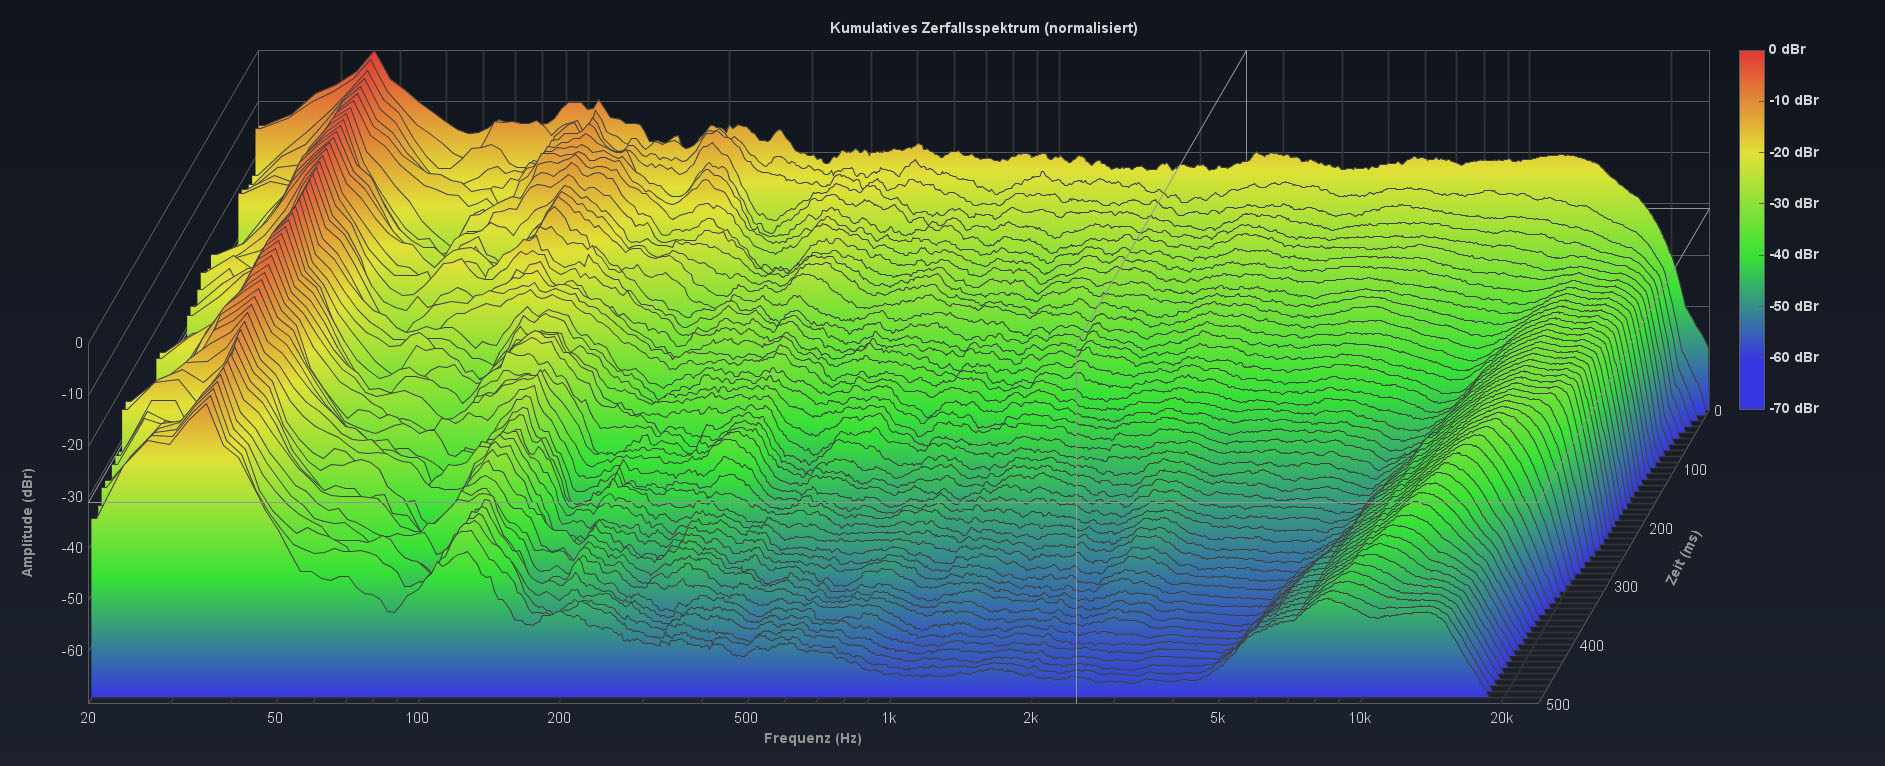
Task: Click the 1k frequency tick label
Action: 888,718
